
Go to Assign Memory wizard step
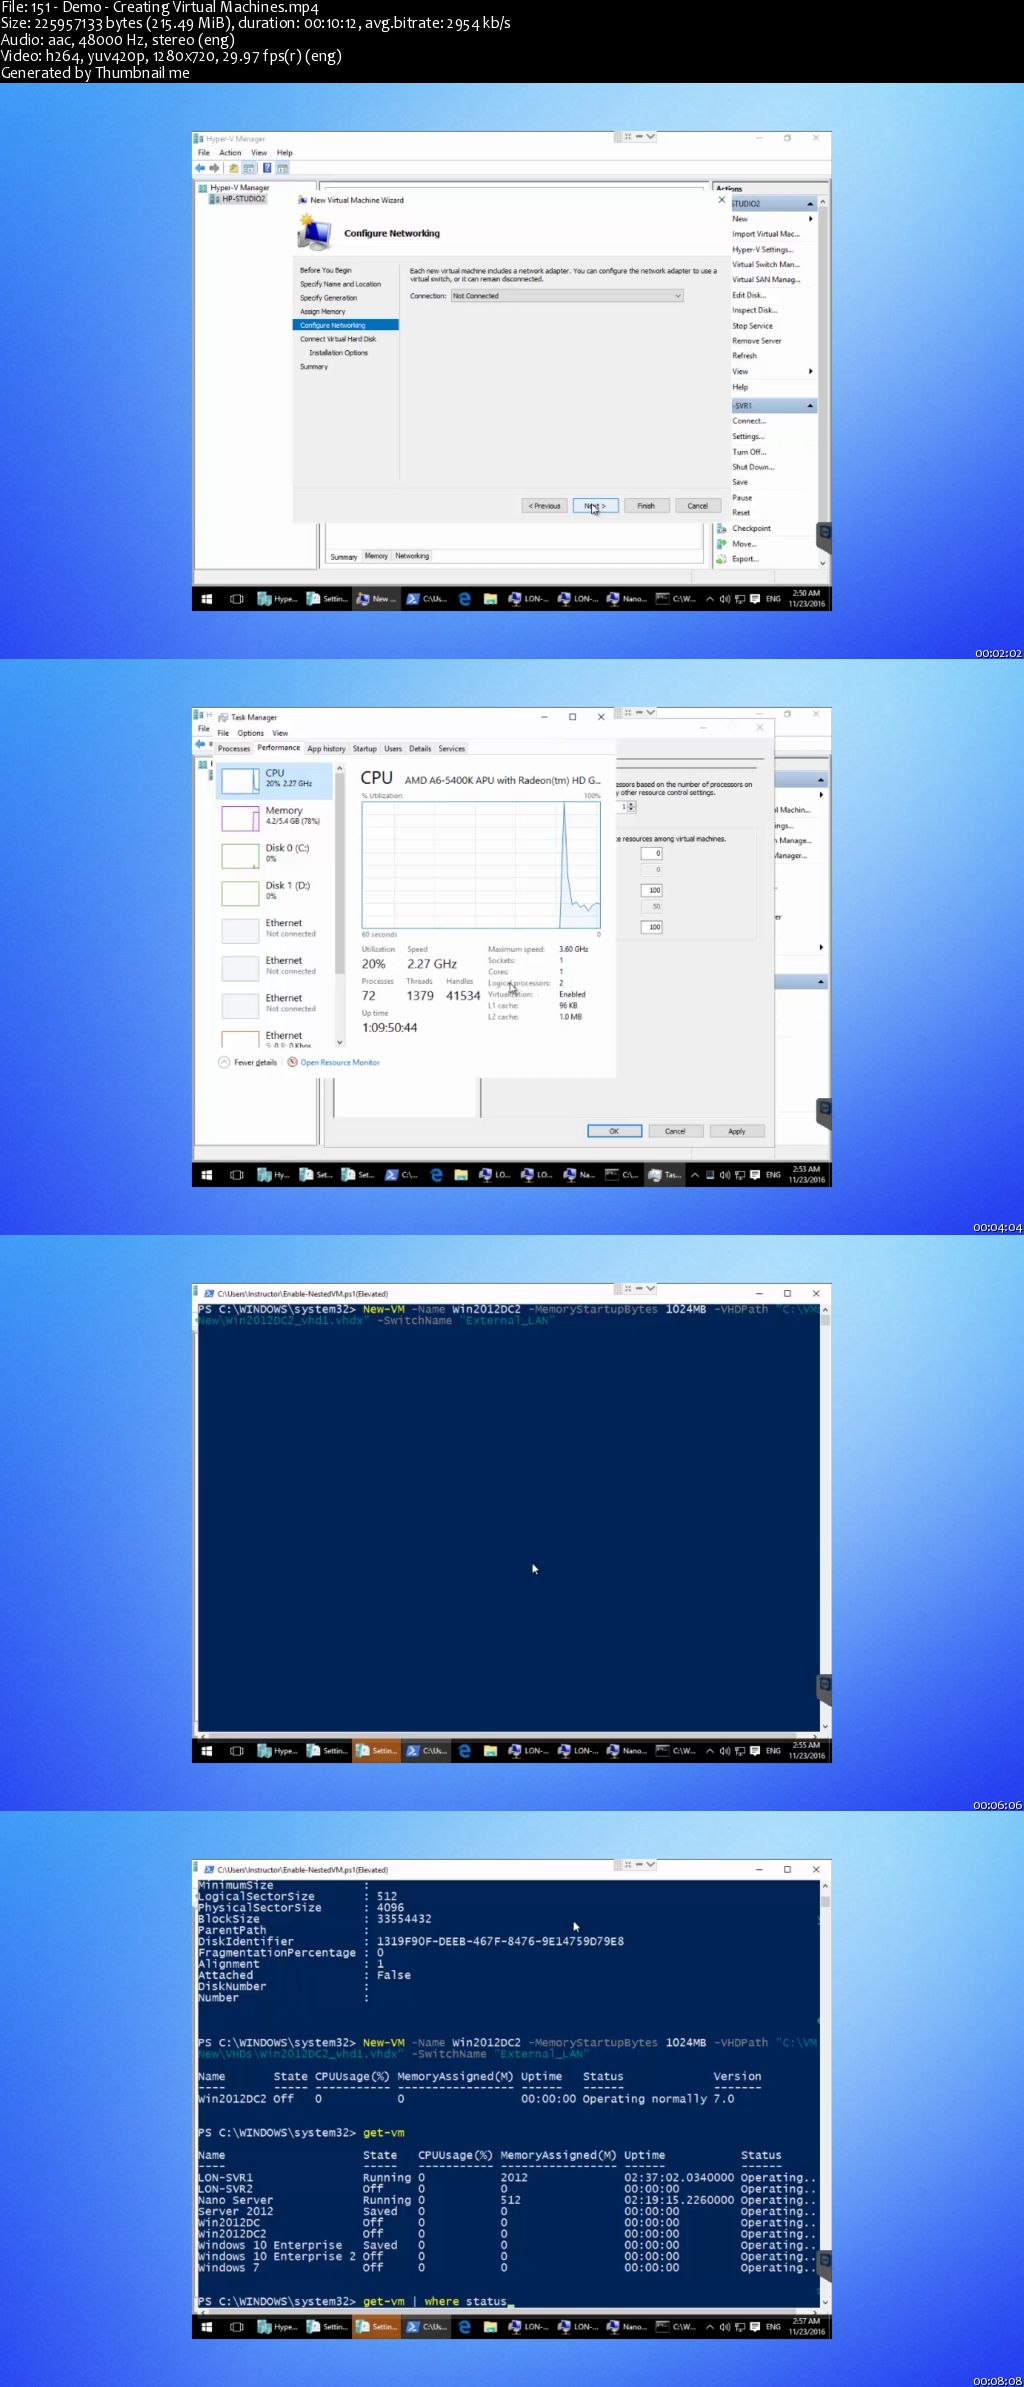pos(322,312)
